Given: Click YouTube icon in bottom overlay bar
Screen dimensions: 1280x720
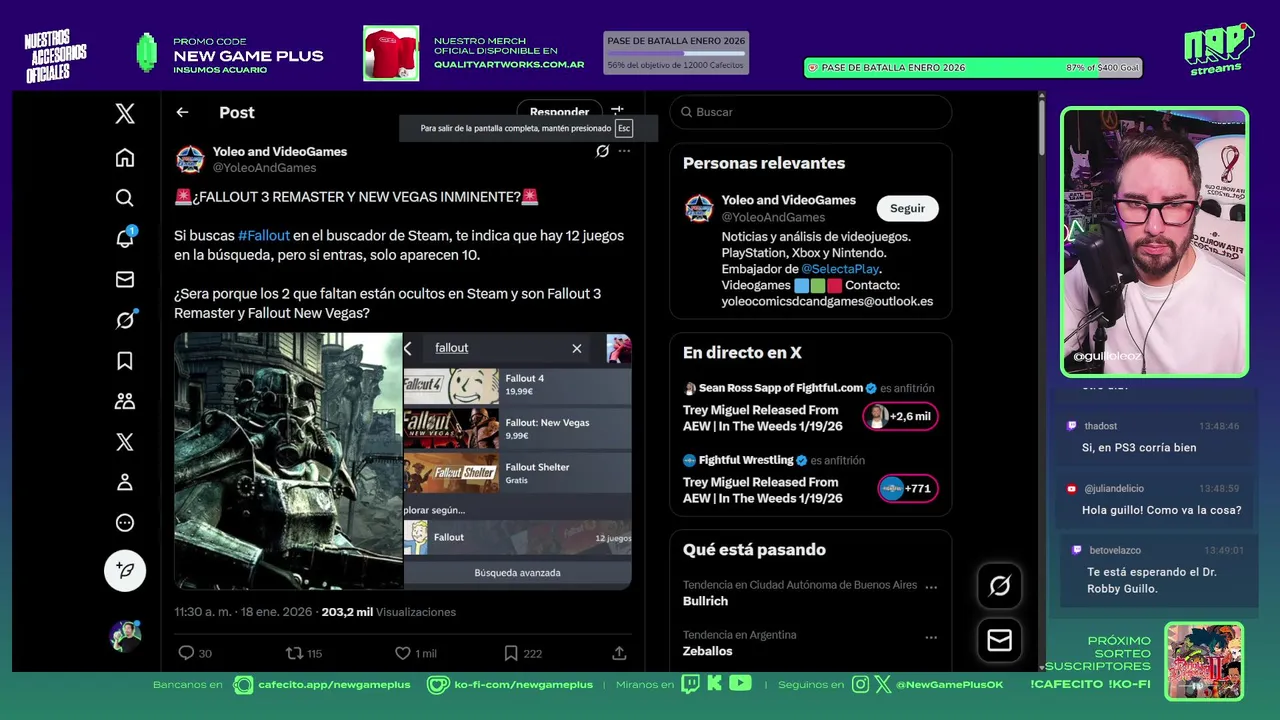Looking at the screenshot, I should (740, 684).
